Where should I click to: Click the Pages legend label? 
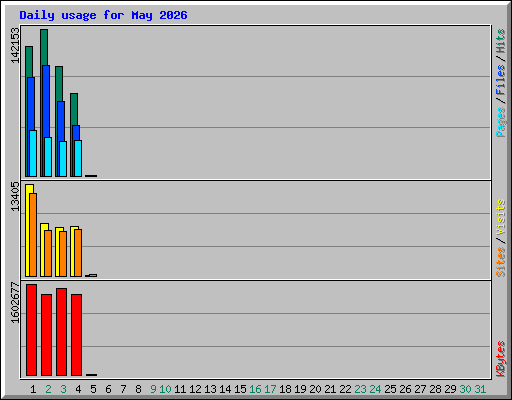click(500, 122)
